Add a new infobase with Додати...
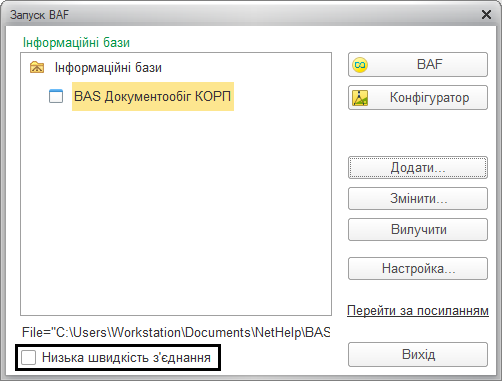Image resolution: width=502 pixels, height=381 pixels. [418, 167]
